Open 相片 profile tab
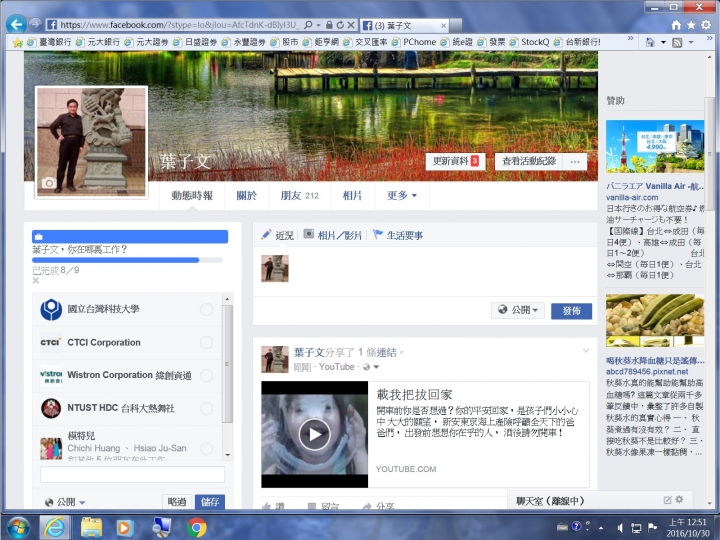The image size is (720, 540). (353, 196)
